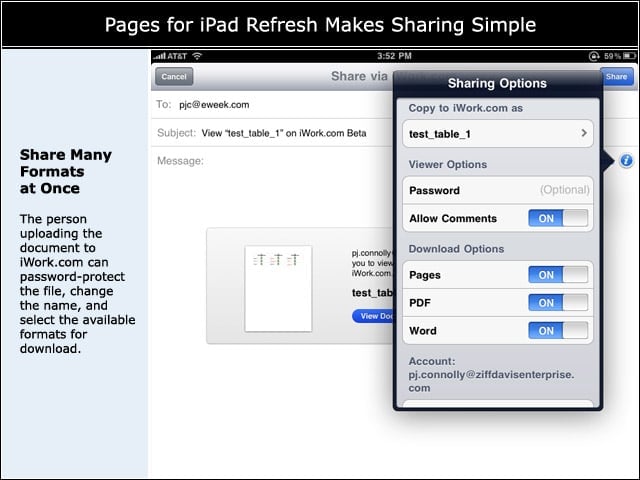Tap the View Document button in preview

pos(372,316)
